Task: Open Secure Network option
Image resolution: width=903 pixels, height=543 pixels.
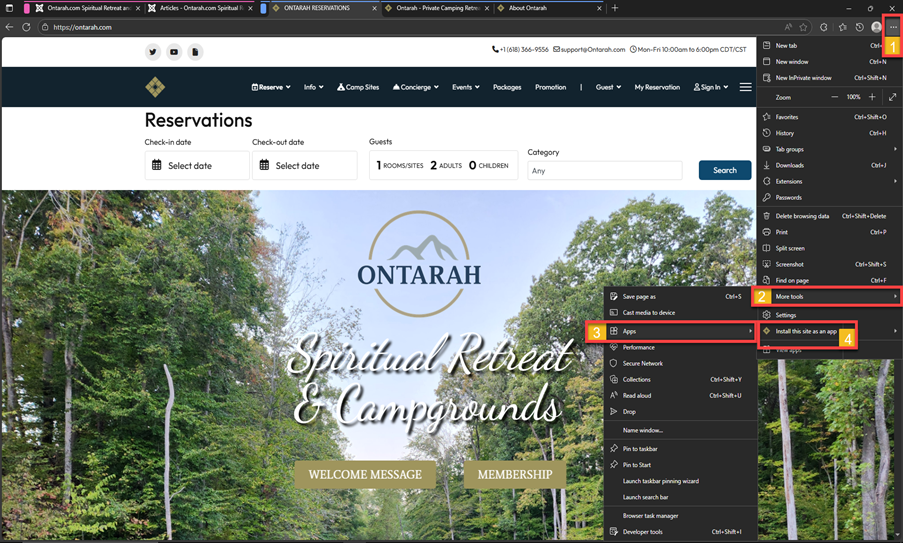Action: [680, 363]
